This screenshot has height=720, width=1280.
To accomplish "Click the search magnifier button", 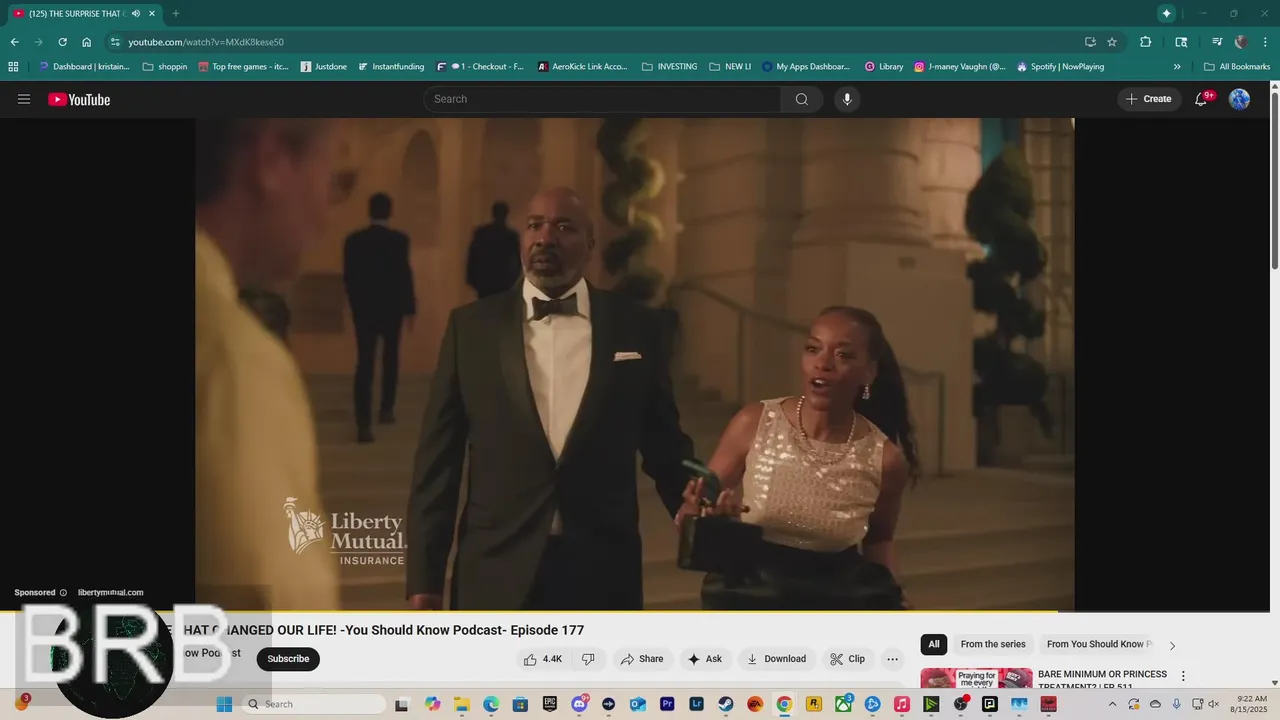I will (x=802, y=99).
